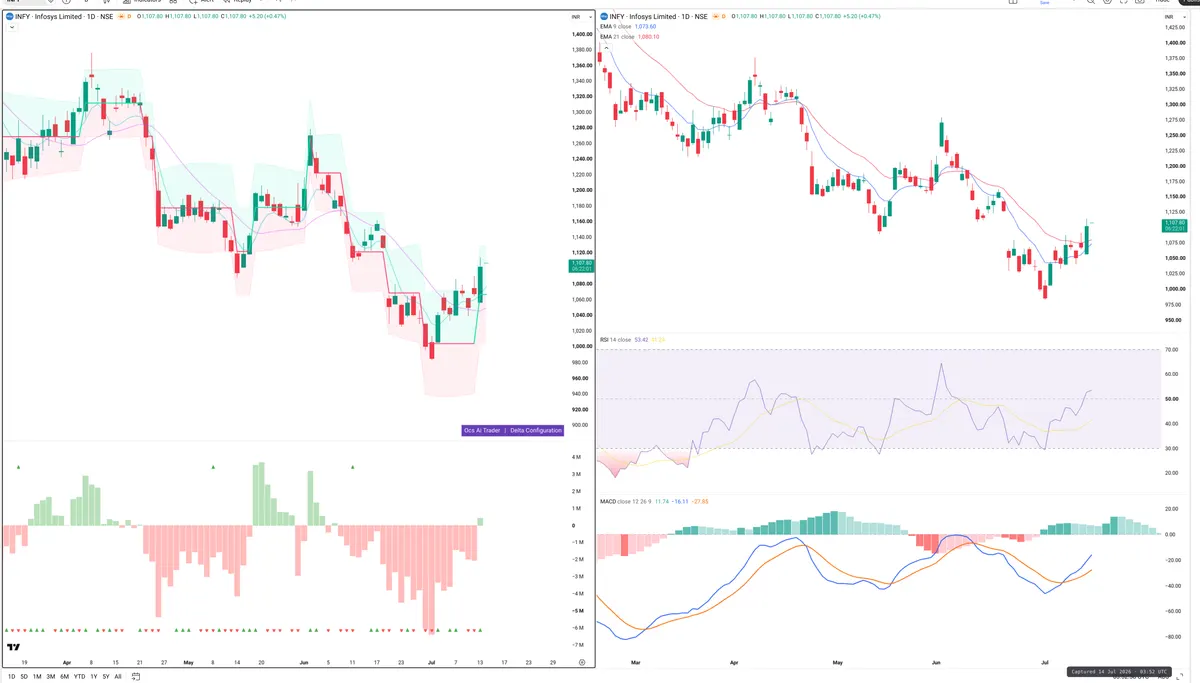Screen dimensions: 1200x683
Task: Click May on right chart time axis
Action: click(x=839, y=662)
